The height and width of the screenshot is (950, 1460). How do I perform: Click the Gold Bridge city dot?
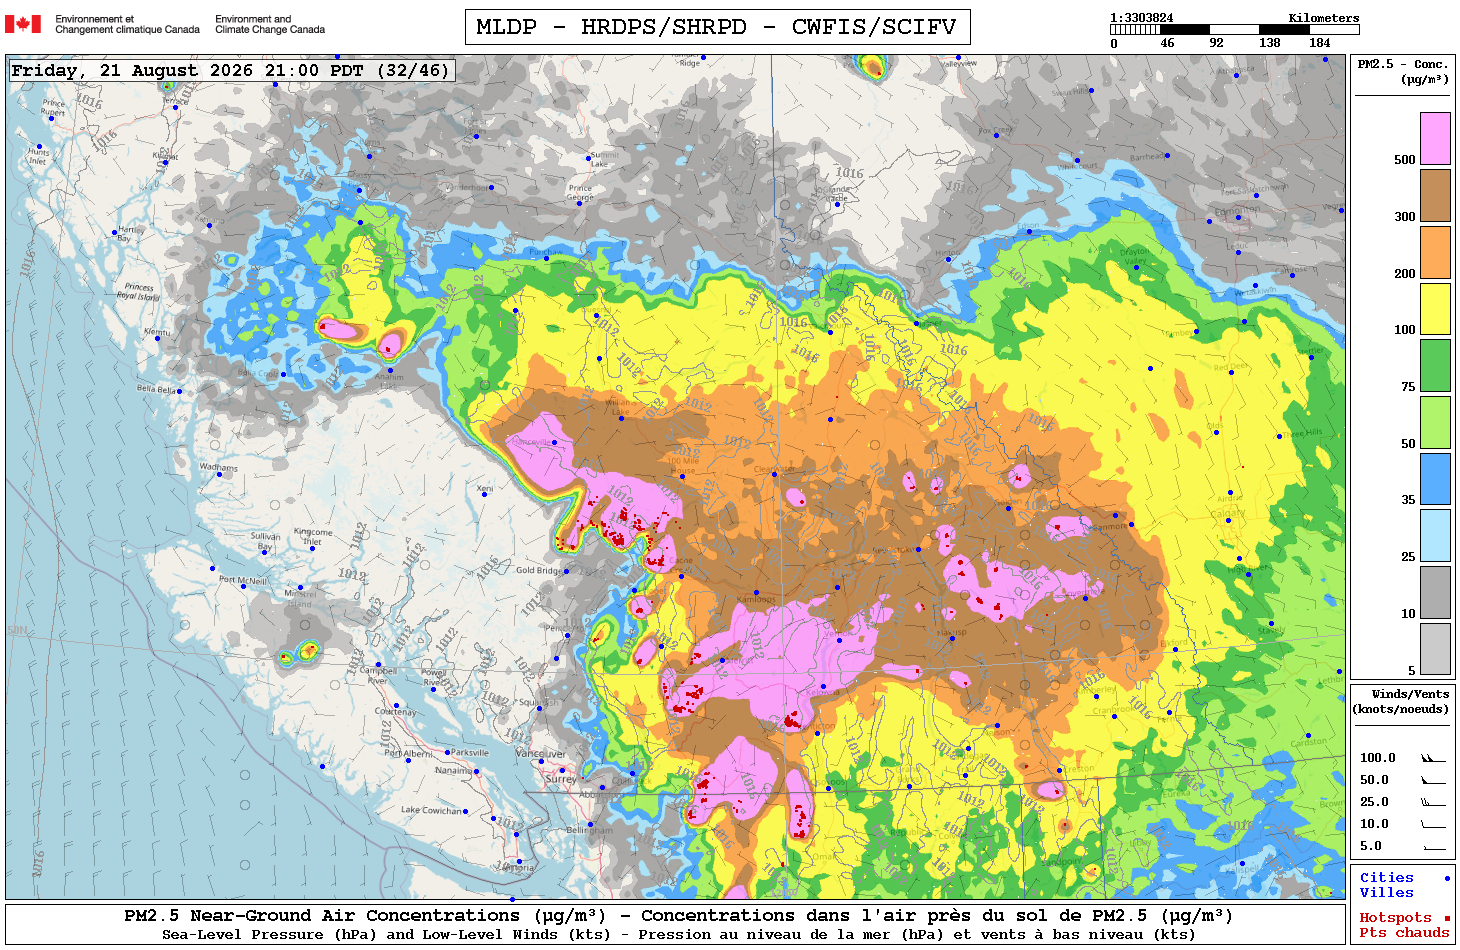[x=567, y=571]
